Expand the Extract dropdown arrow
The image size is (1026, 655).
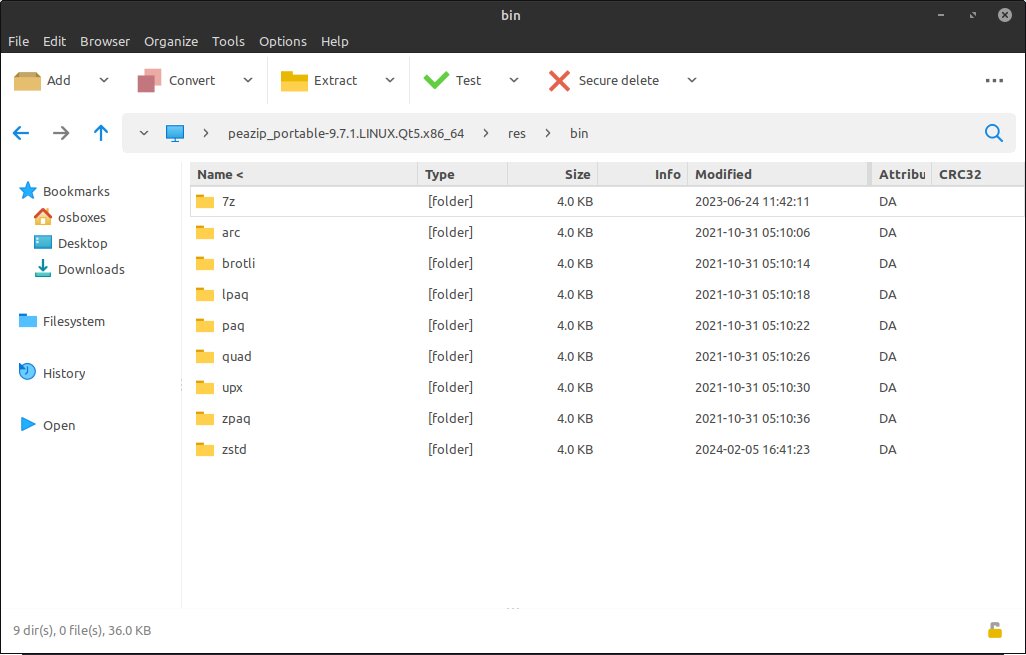coord(390,80)
